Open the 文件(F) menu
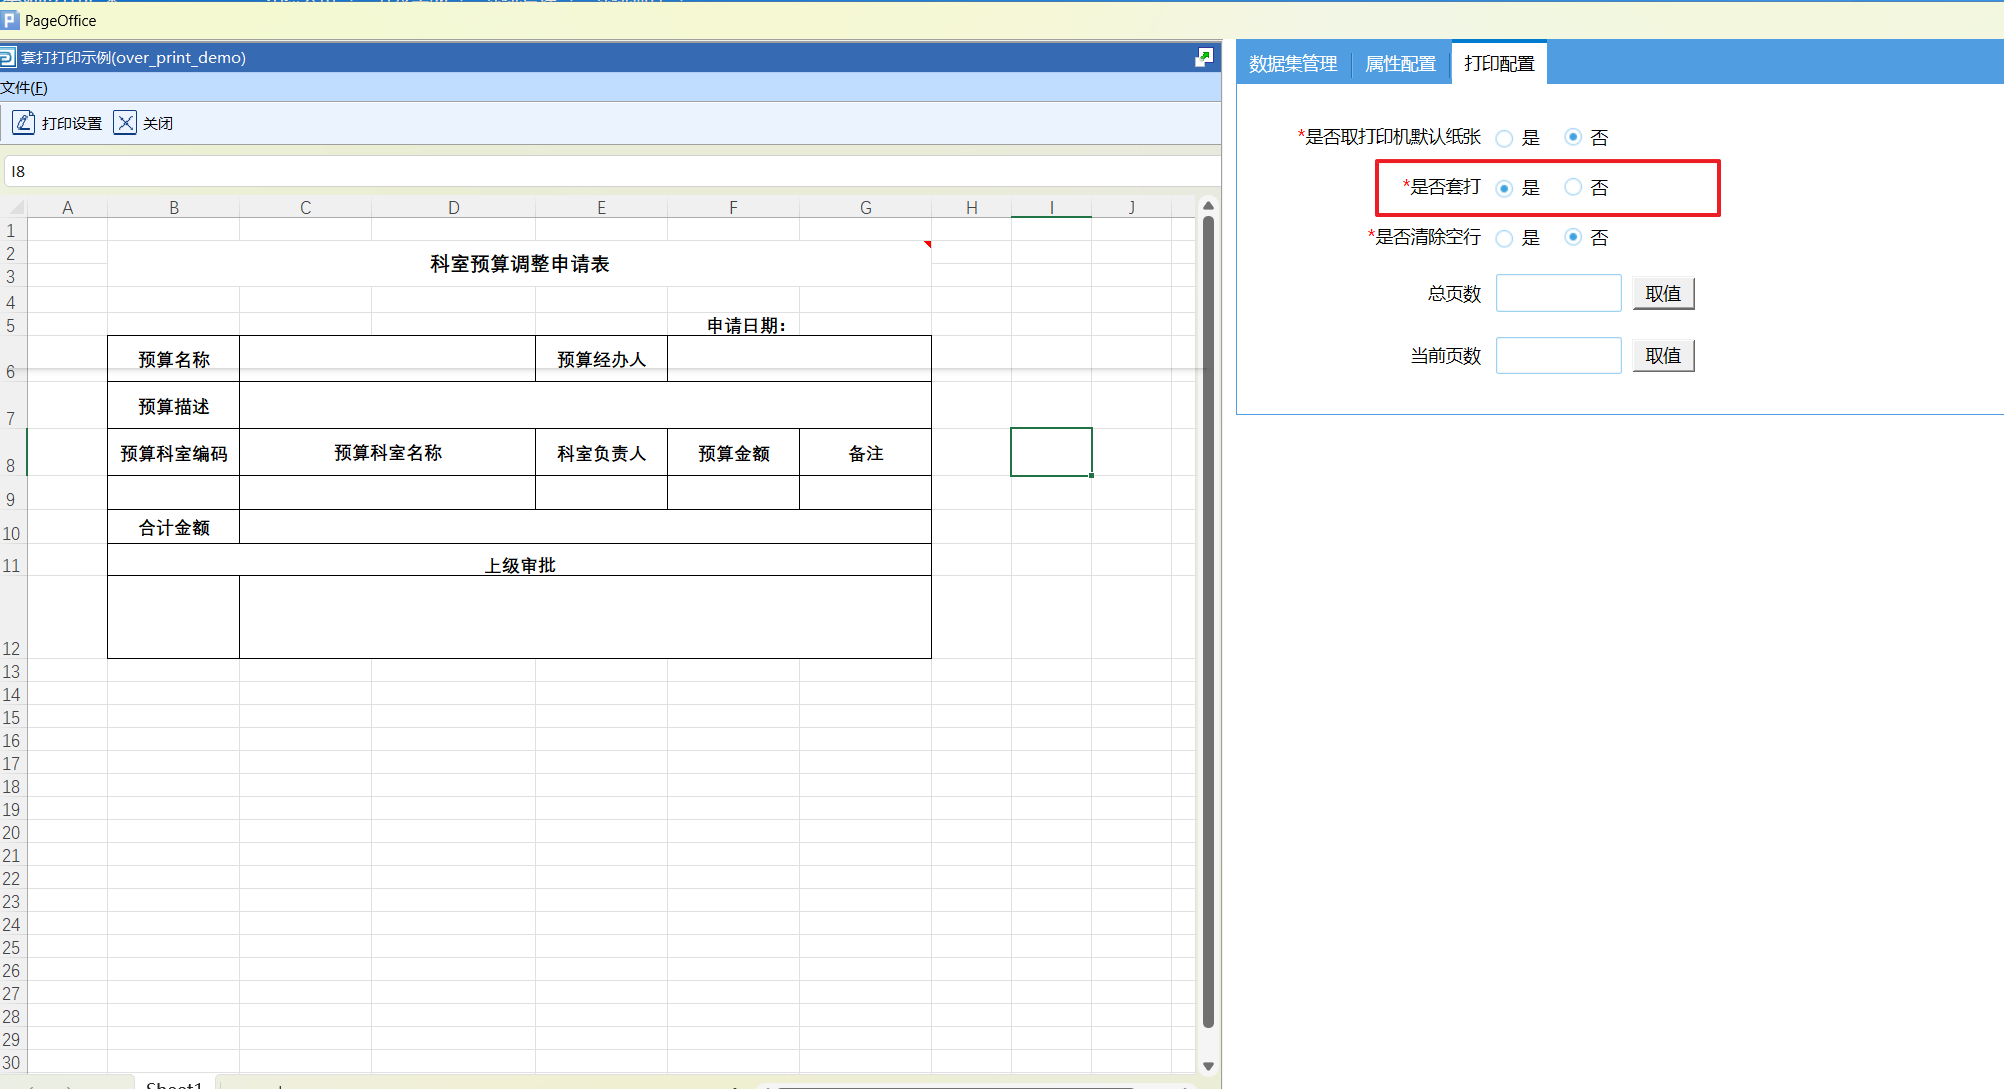The image size is (2004, 1089). point(24,88)
